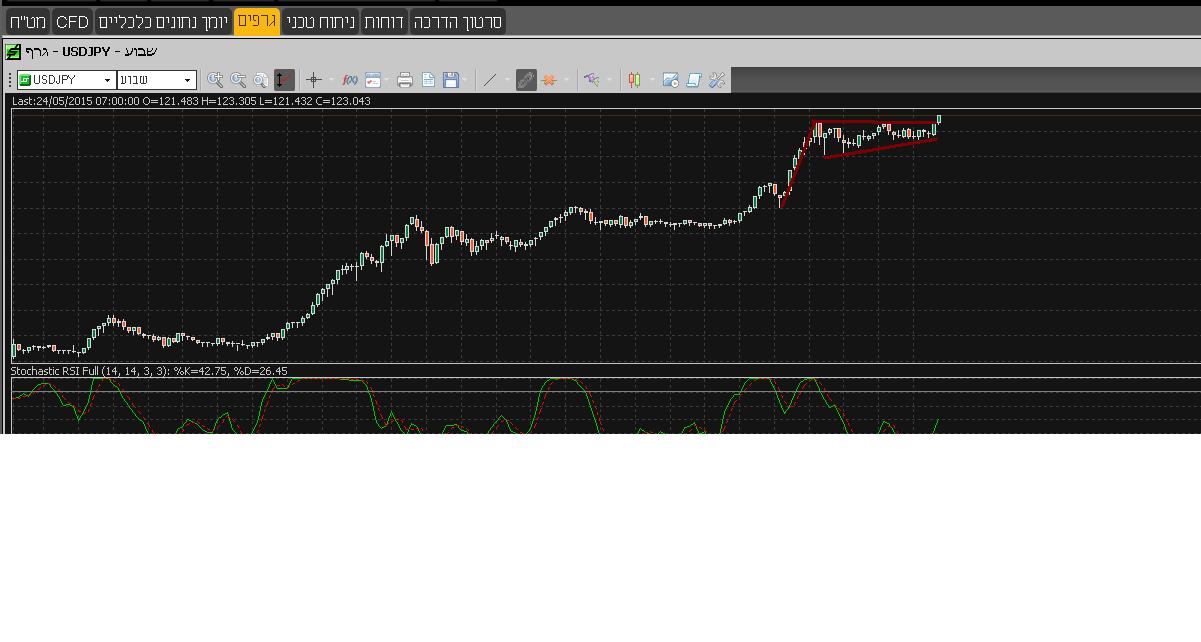Expand the save icon dropdown arrow
This screenshot has height=642, width=1201.
click(x=466, y=80)
